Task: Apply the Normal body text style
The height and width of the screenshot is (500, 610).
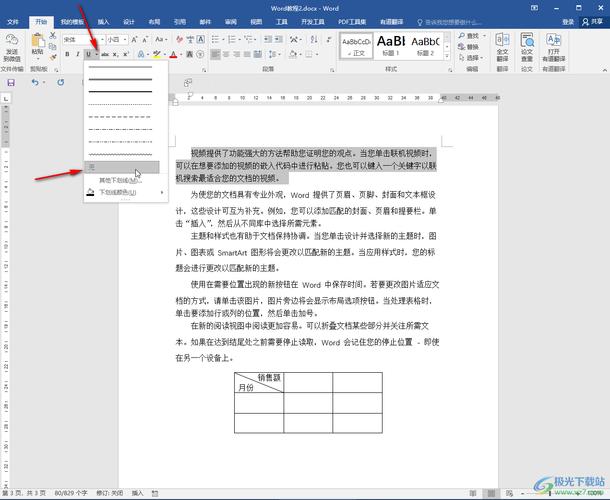Action: tap(356, 46)
